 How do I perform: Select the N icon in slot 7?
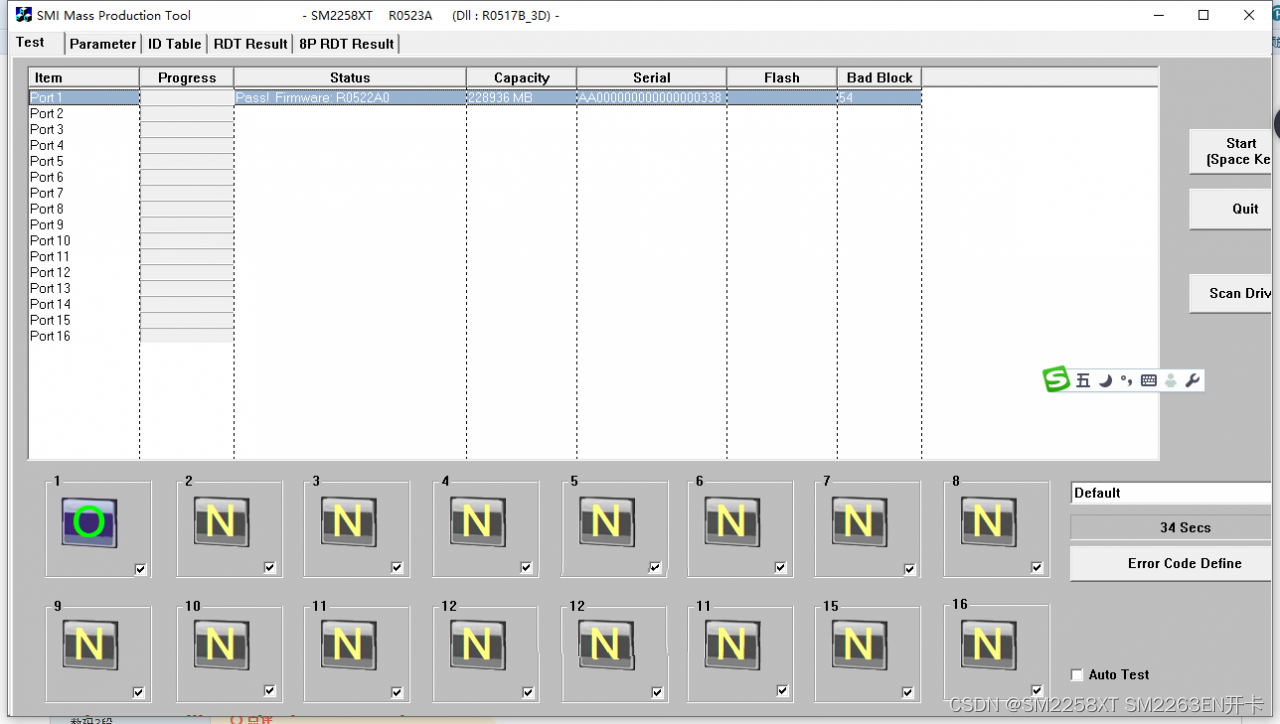tap(859, 522)
